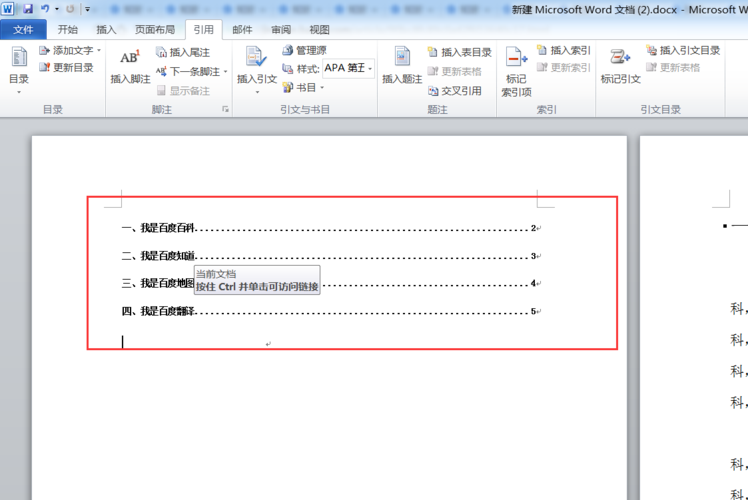This screenshot has height=500, width=748.
Task: Click the 书目 bibliography button
Action: pos(300,87)
